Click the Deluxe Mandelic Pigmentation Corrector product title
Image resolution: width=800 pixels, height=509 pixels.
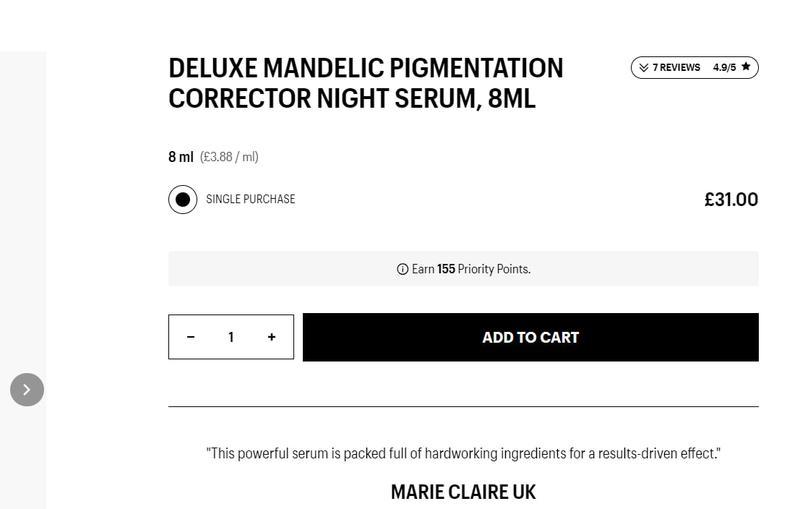pyautogui.click(x=365, y=83)
